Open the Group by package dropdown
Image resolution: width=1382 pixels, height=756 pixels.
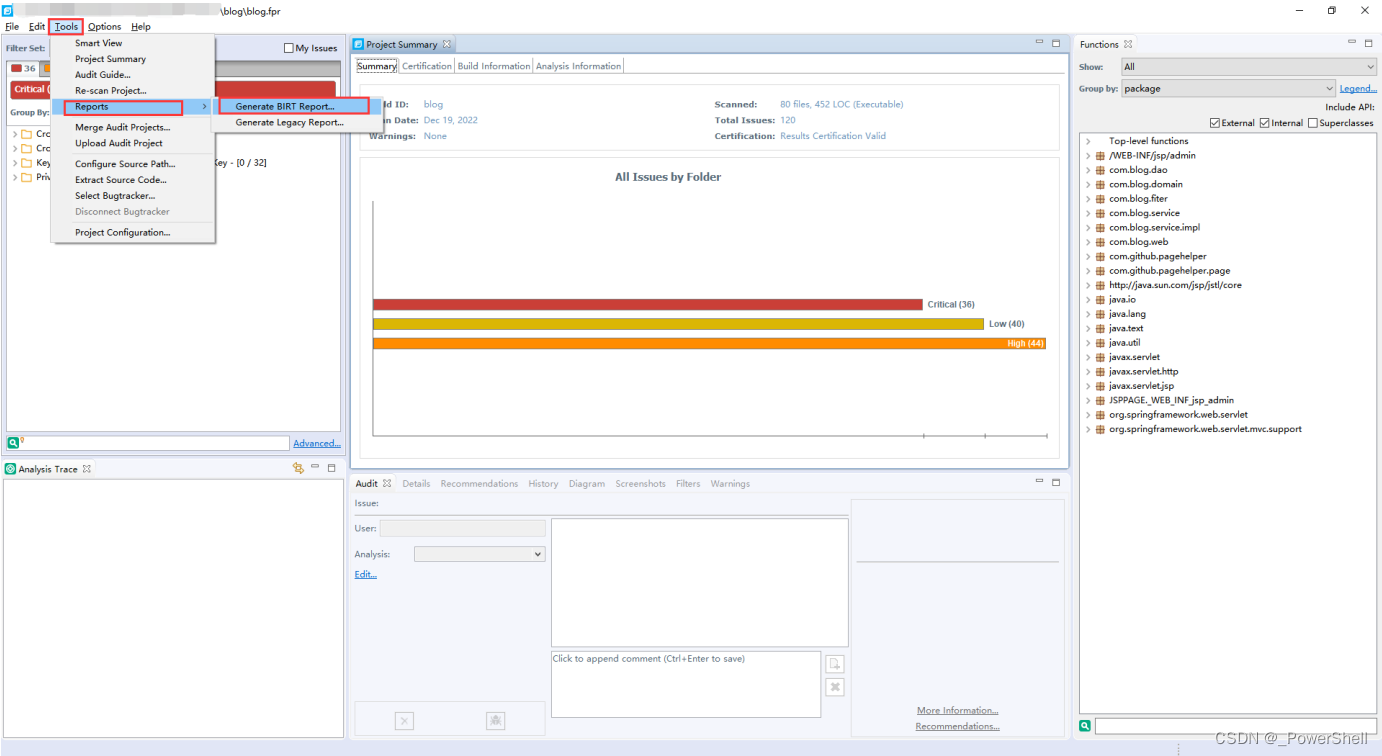coord(1227,88)
